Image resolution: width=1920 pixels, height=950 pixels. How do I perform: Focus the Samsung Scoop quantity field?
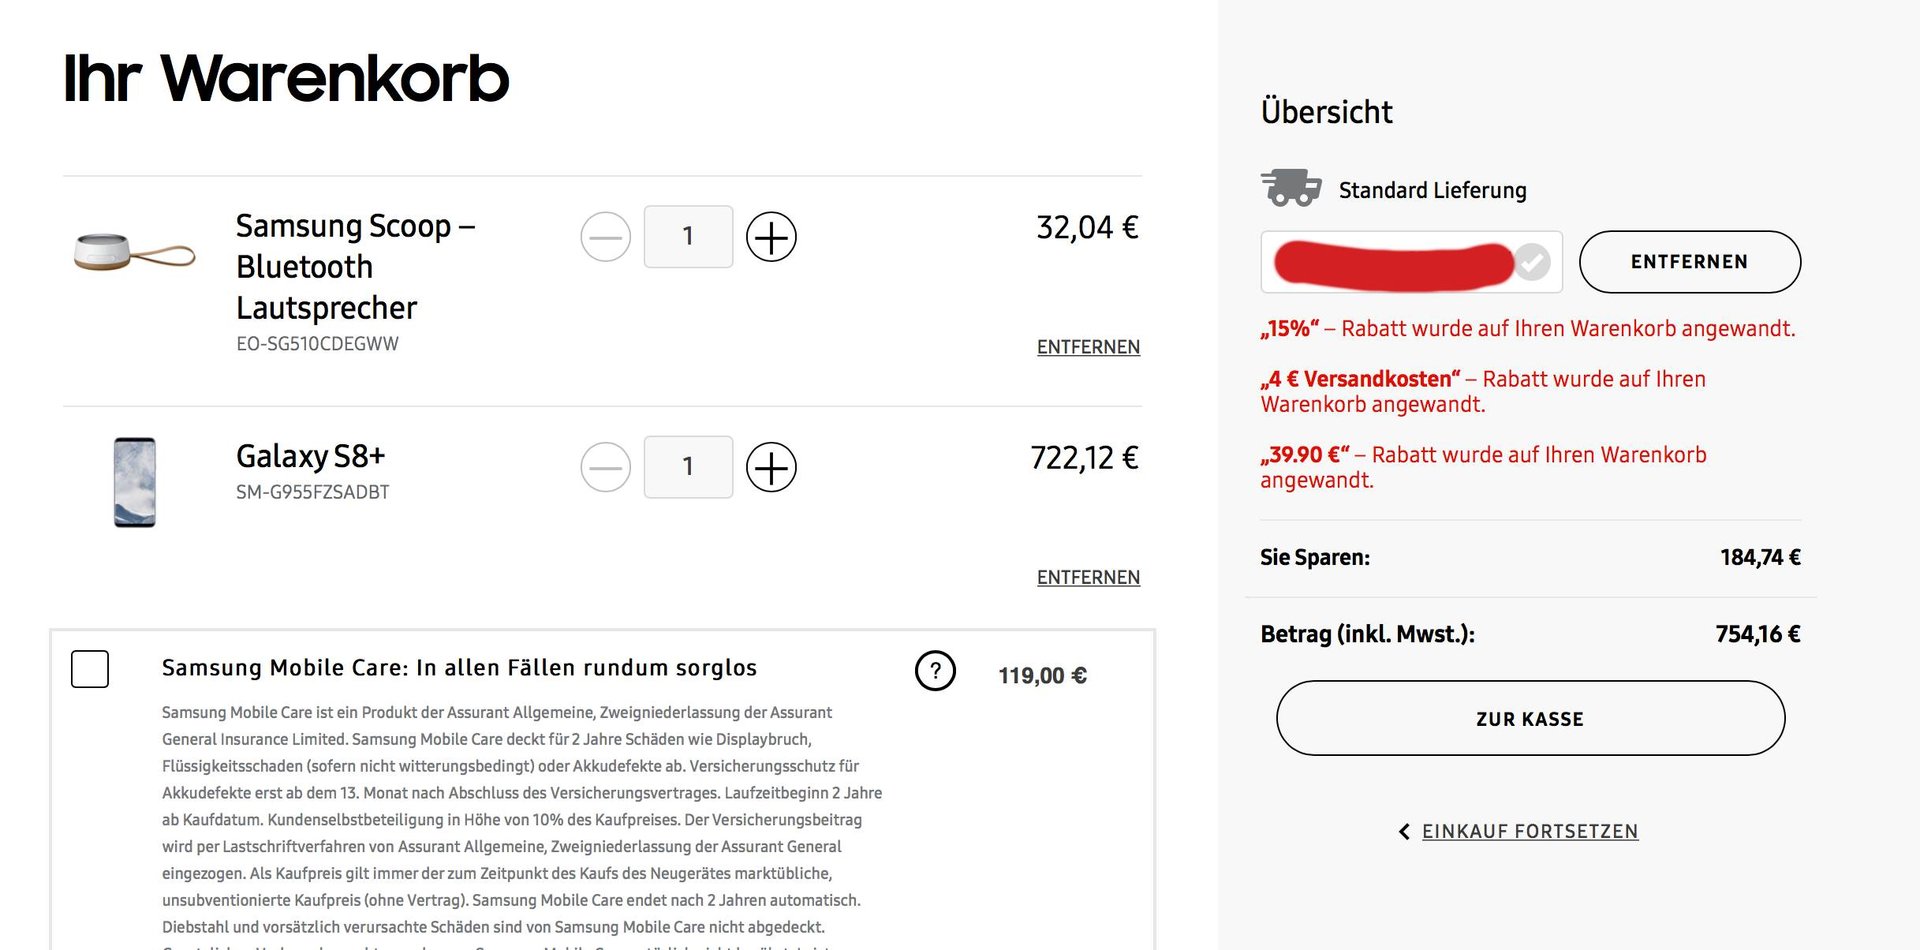pos(688,237)
